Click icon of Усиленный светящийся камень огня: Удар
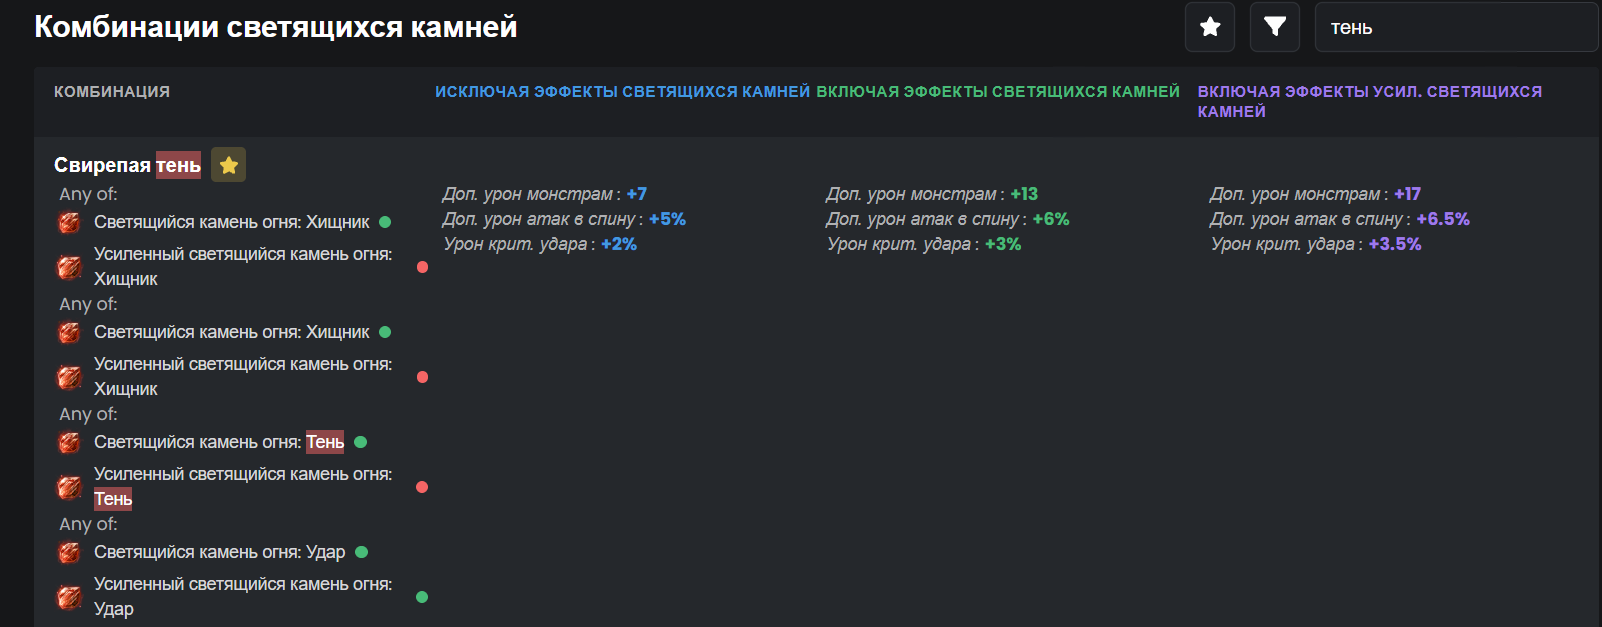Image resolution: width=1602 pixels, height=627 pixels. (69, 597)
